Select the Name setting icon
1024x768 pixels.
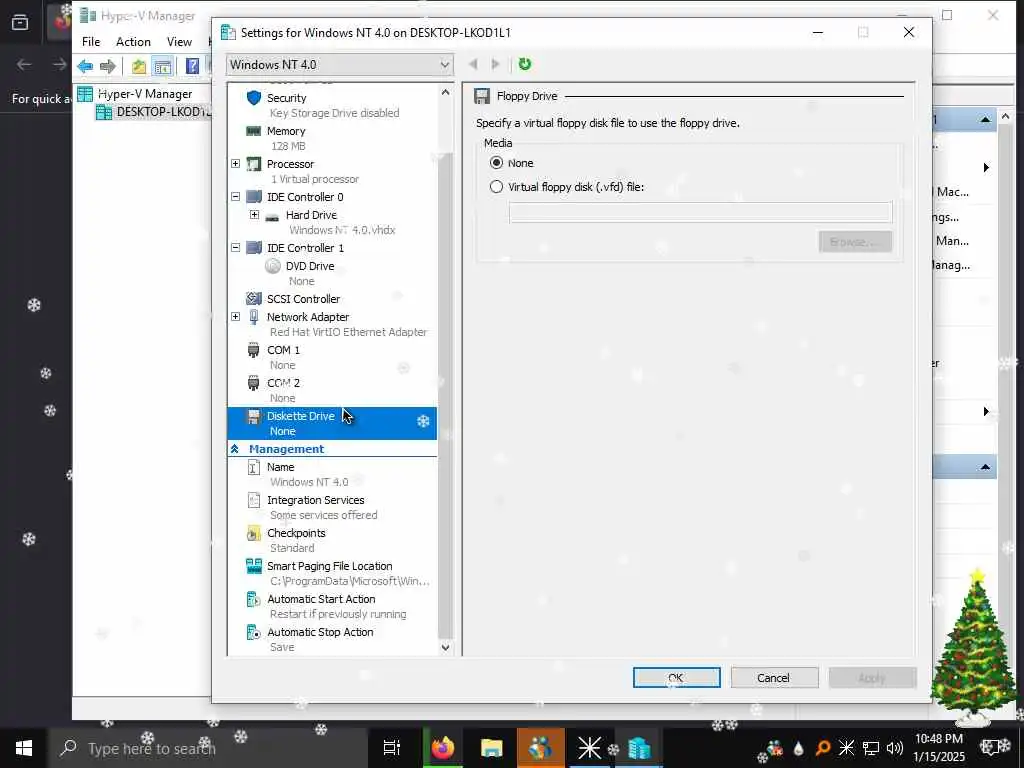pos(253,467)
